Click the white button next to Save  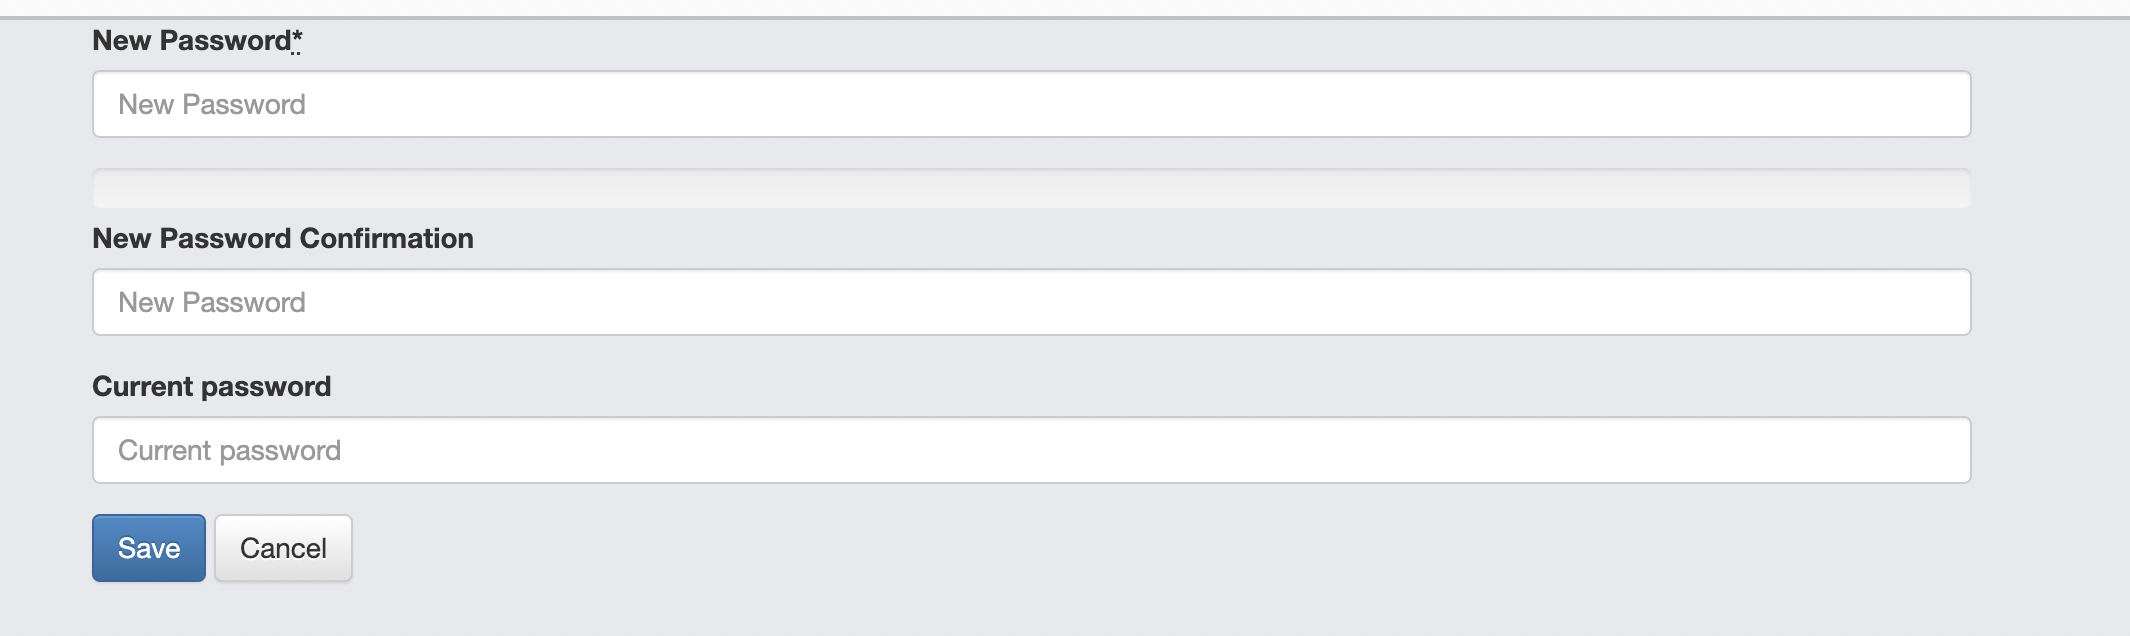click(283, 548)
